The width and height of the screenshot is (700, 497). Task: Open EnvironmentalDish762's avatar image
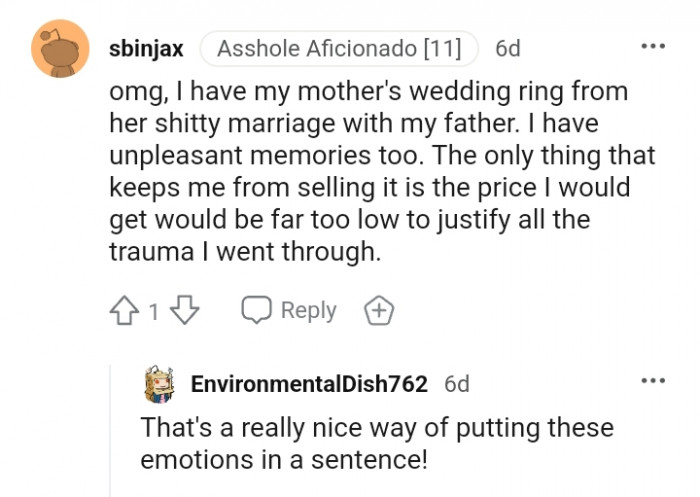click(160, 384)
